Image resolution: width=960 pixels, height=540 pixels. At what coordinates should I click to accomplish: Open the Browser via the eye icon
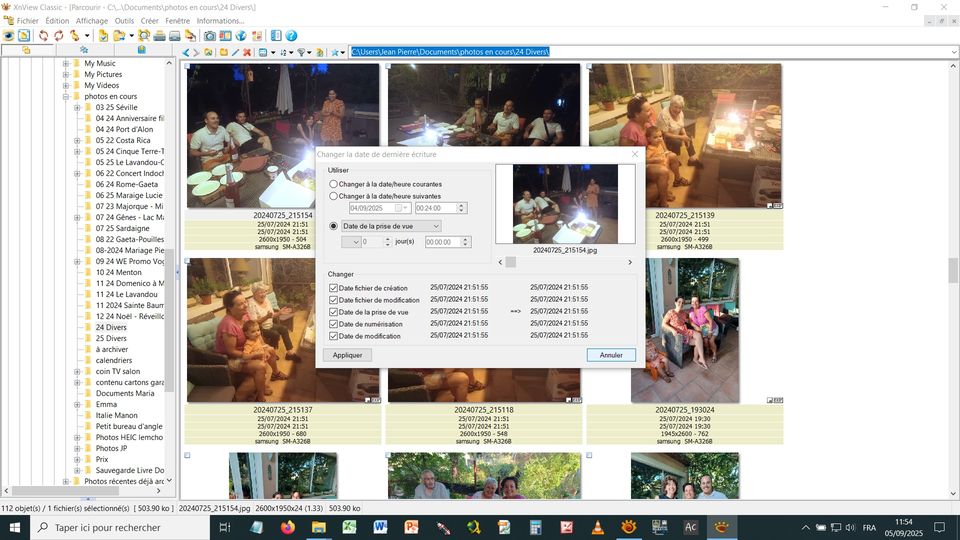point(9,36)
